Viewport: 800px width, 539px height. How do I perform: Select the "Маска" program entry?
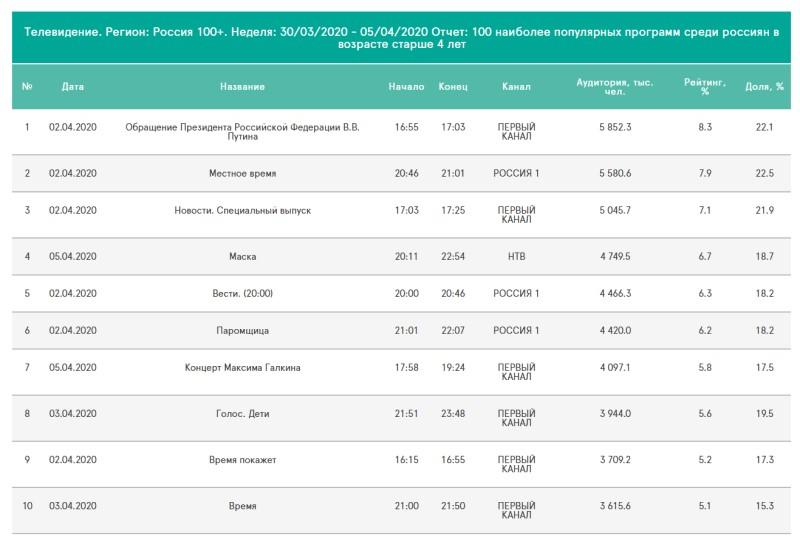242,257
